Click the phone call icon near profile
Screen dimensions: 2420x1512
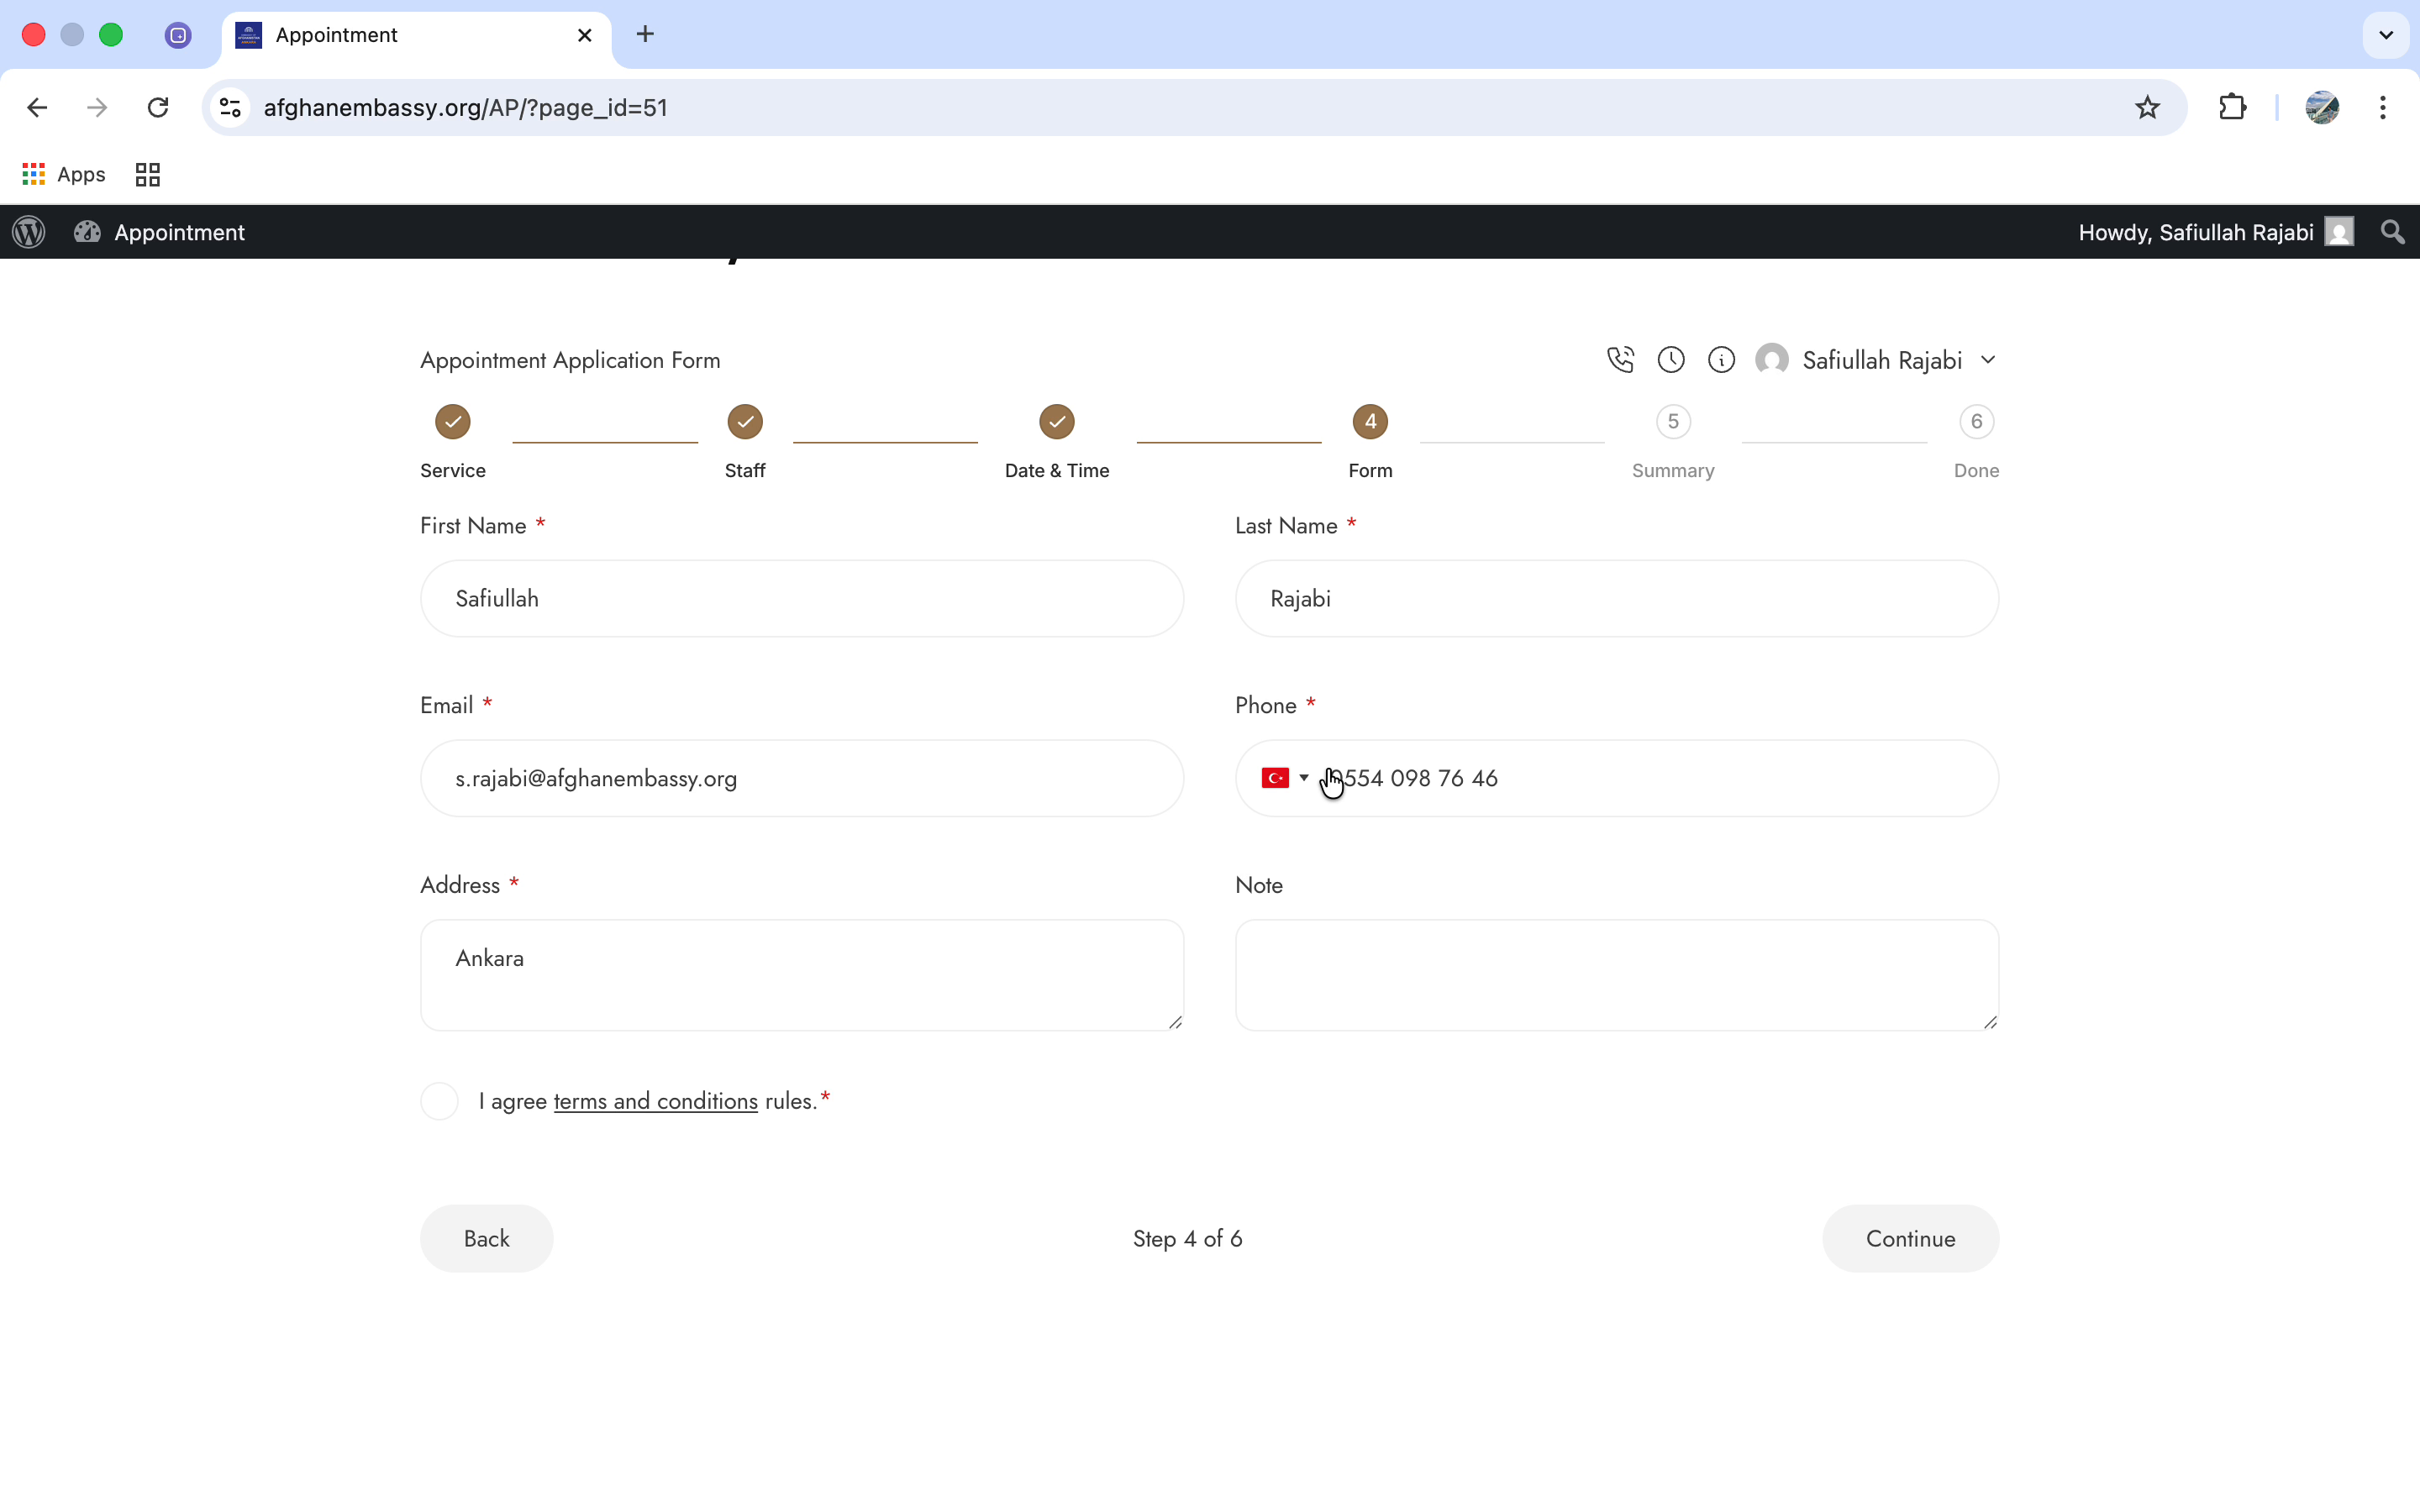[x=1620, y=359]
